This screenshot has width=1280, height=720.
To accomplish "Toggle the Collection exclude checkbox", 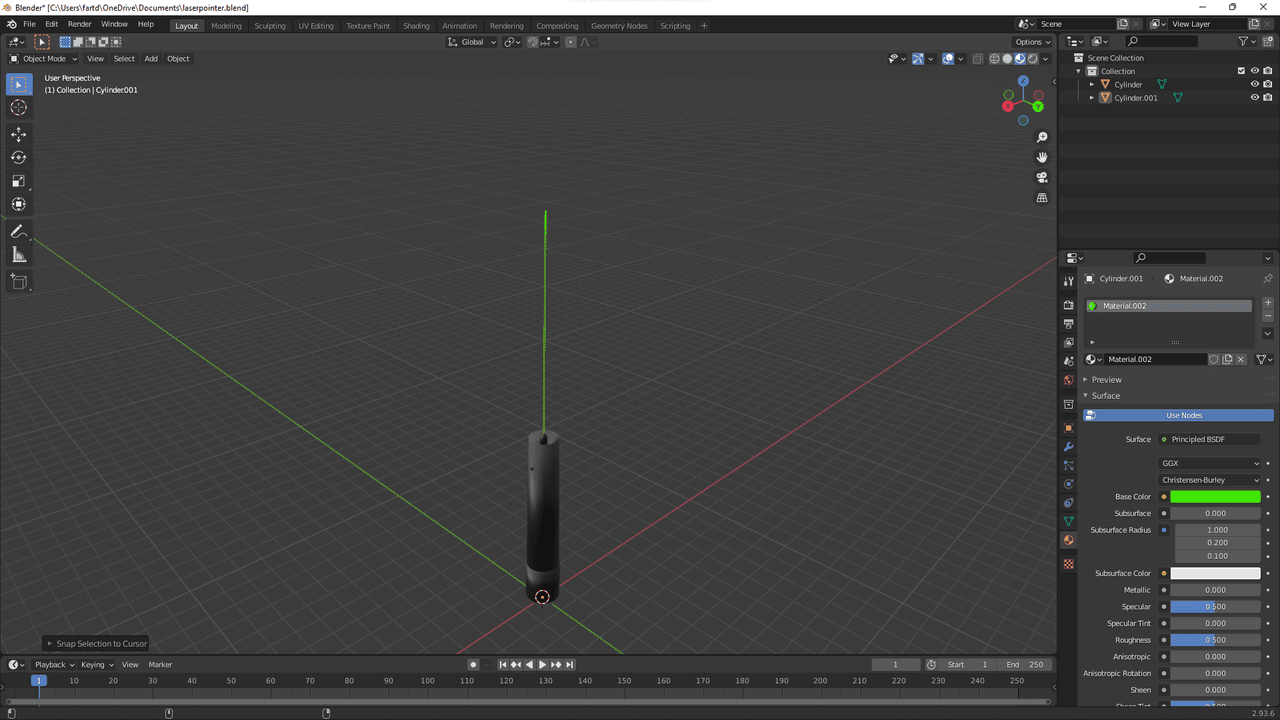I will [x=1241, y=71].
